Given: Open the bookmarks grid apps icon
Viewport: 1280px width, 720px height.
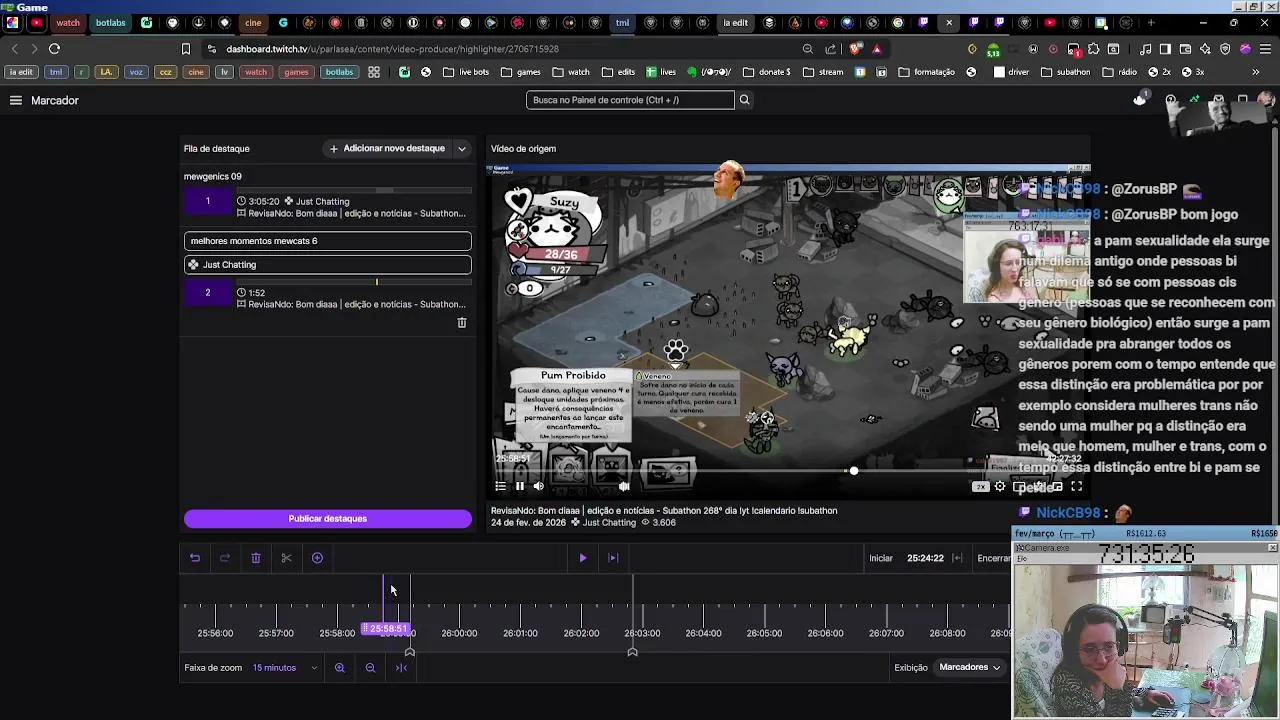Looking at the screenshot, I should (x=374, y=72).
